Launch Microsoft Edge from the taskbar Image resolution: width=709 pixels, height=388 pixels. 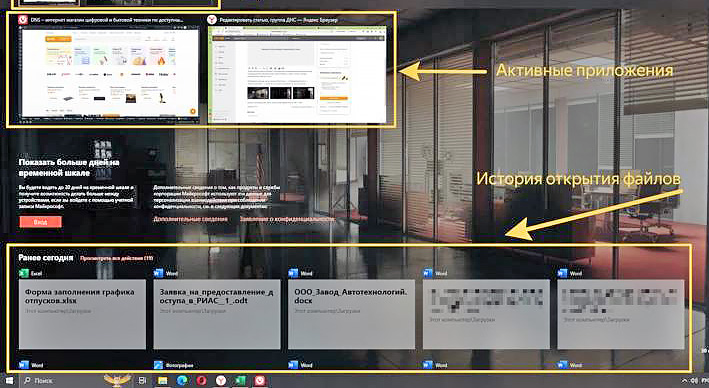tap(182, 381)
